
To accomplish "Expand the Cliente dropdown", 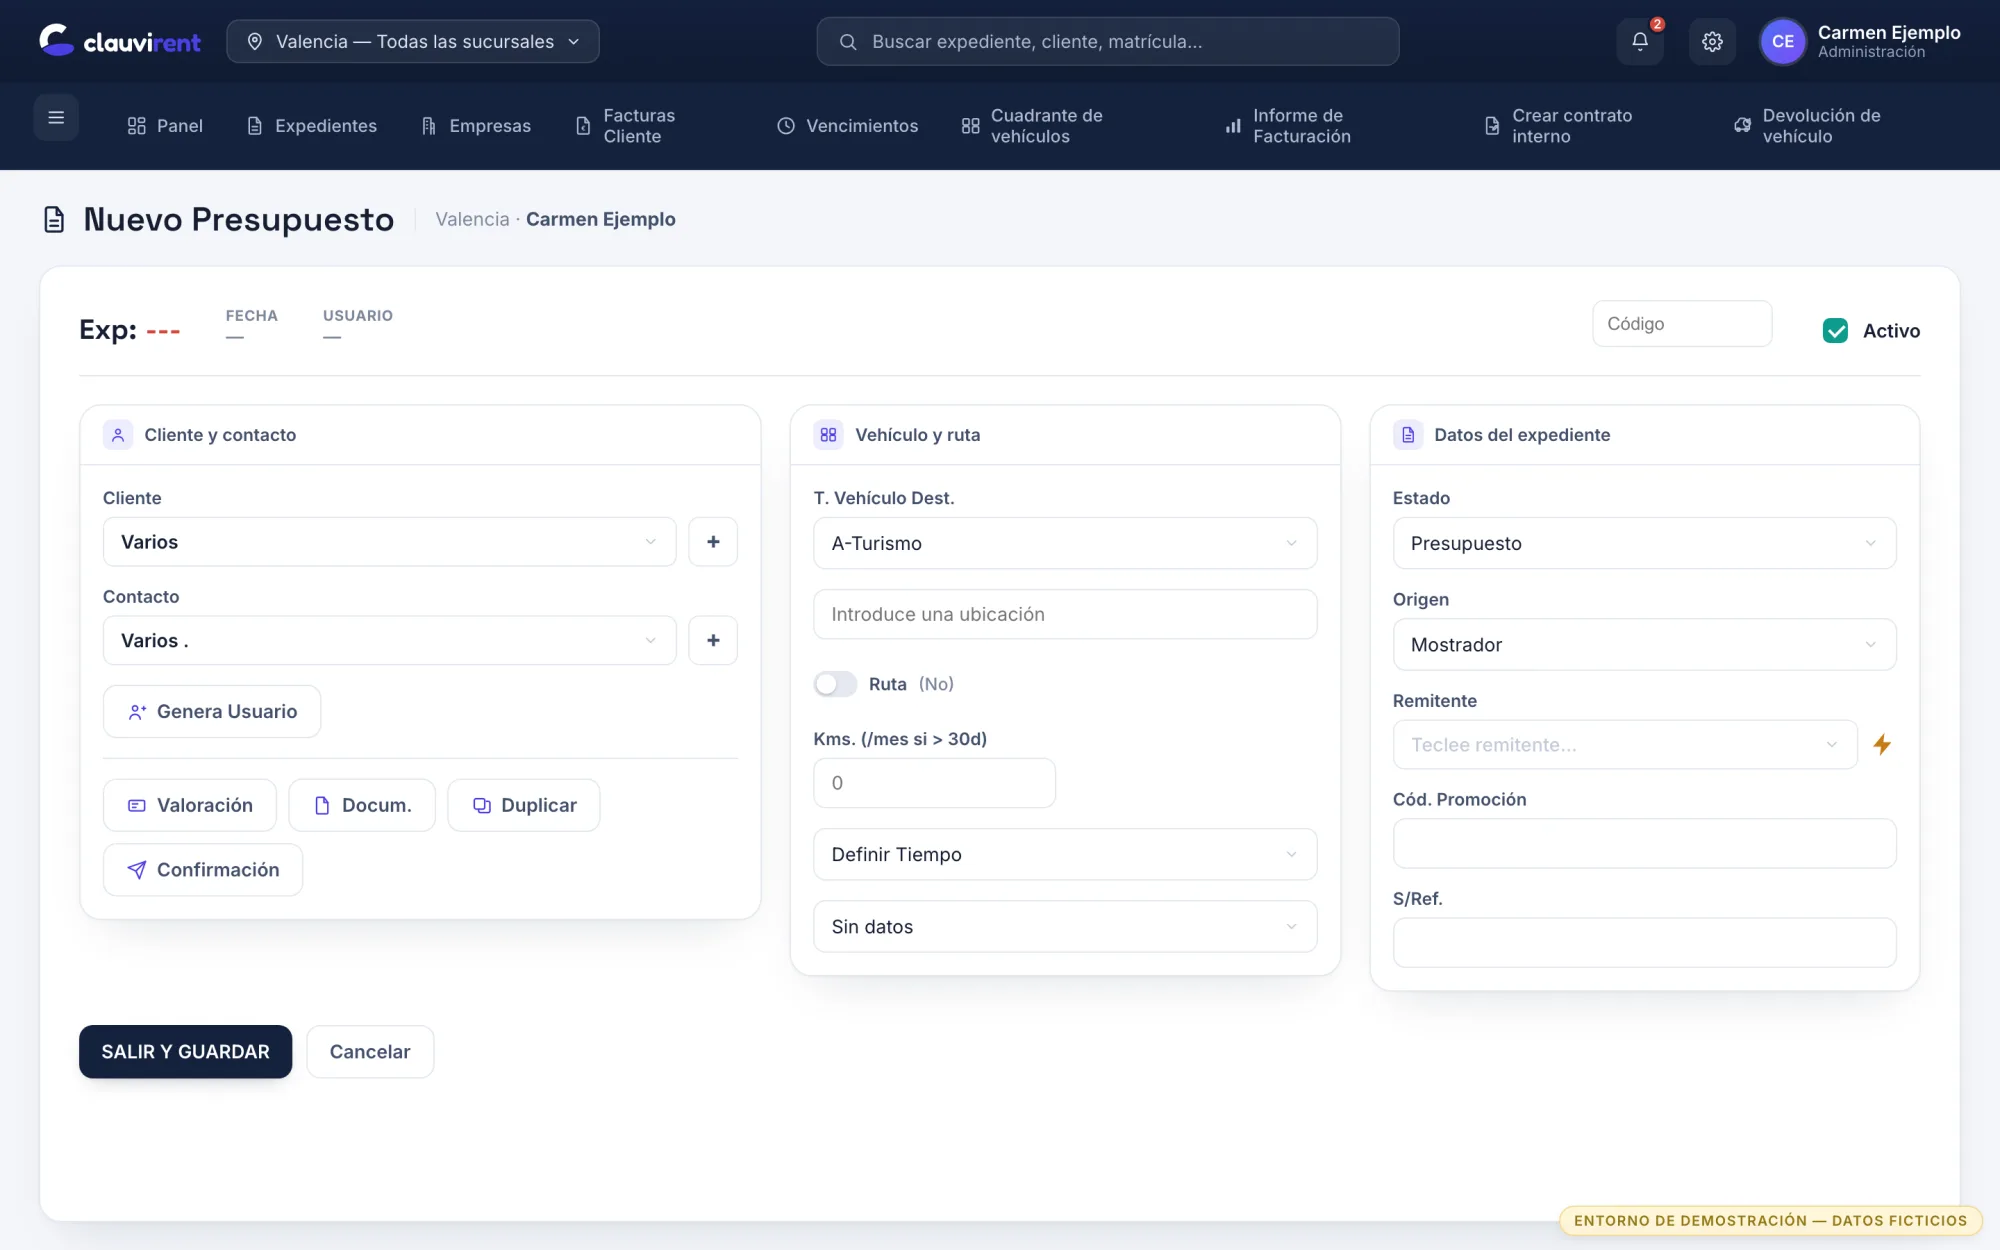I will point(389,542).
